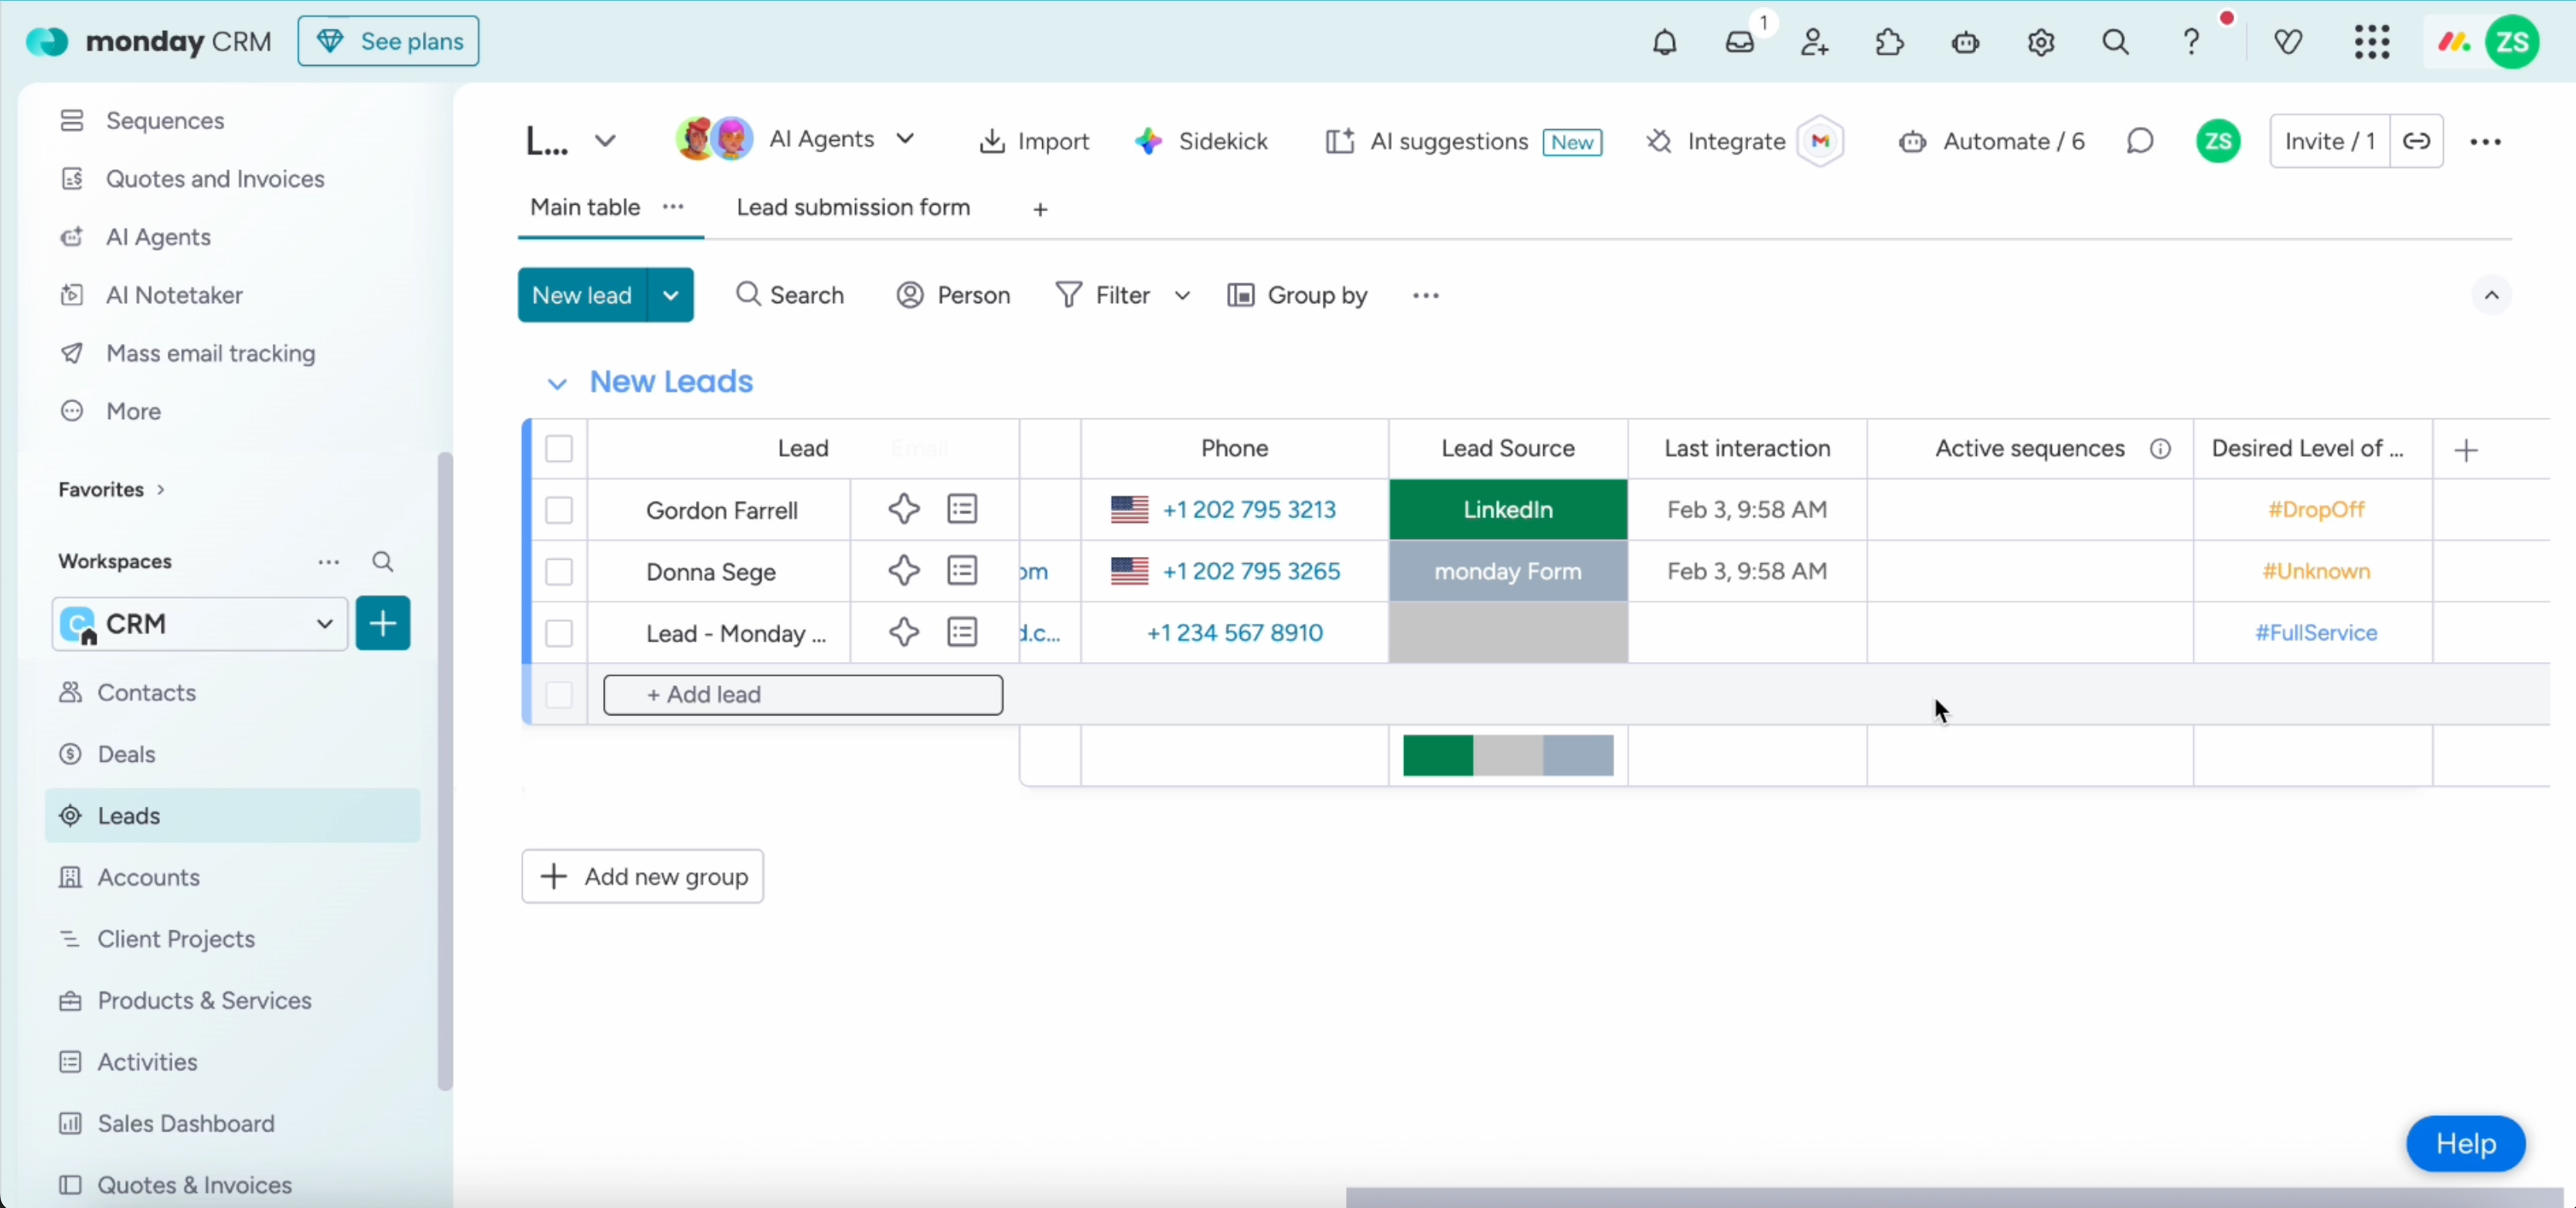The image size is (2576, 1208).
Task: Click the AI star icon for Gordon Farrell
Action: [904, 509]
